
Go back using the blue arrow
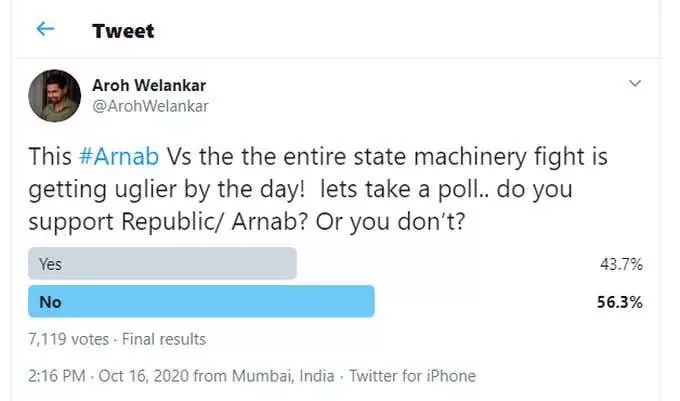click(45, 29)
